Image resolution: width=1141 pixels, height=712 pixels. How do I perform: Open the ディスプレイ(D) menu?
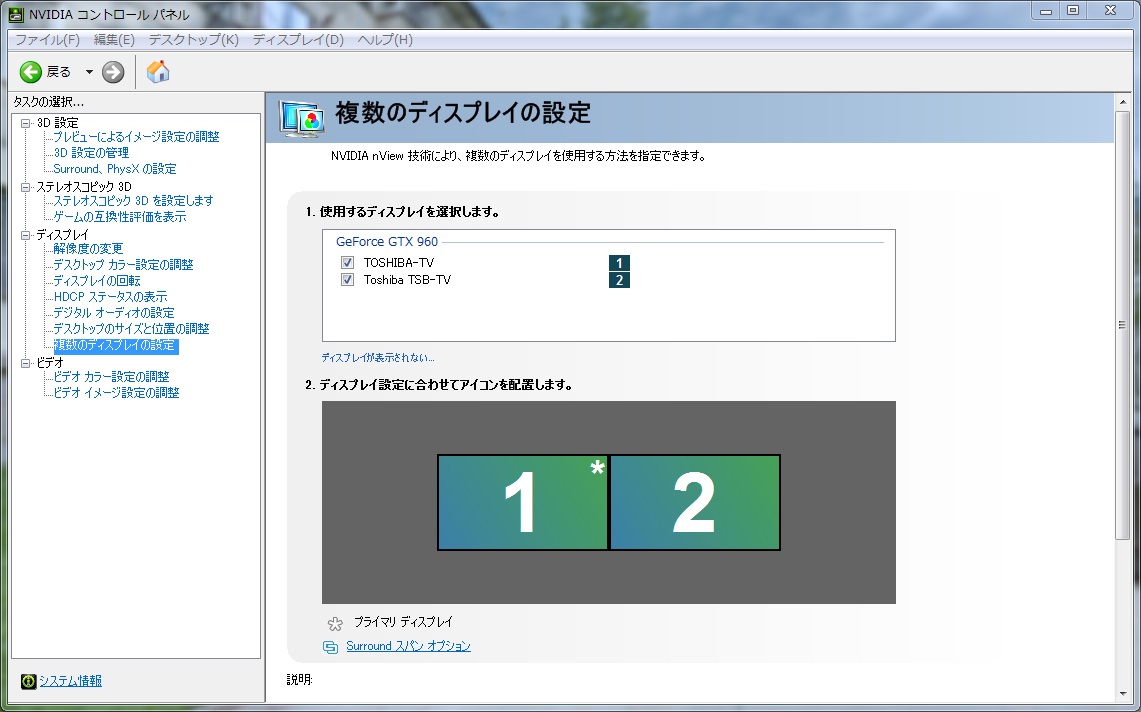click(x=298, y=39)
